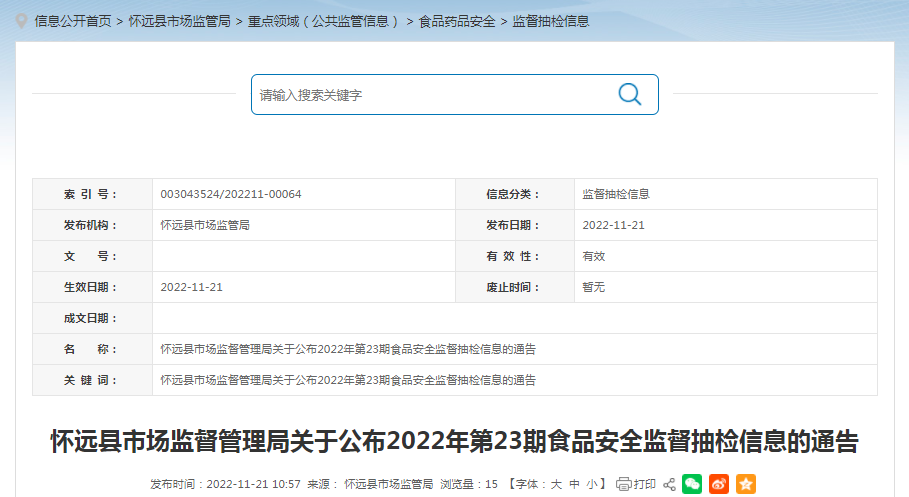Click the location pin icon in breadcrumb

click(x=21, y=21)
